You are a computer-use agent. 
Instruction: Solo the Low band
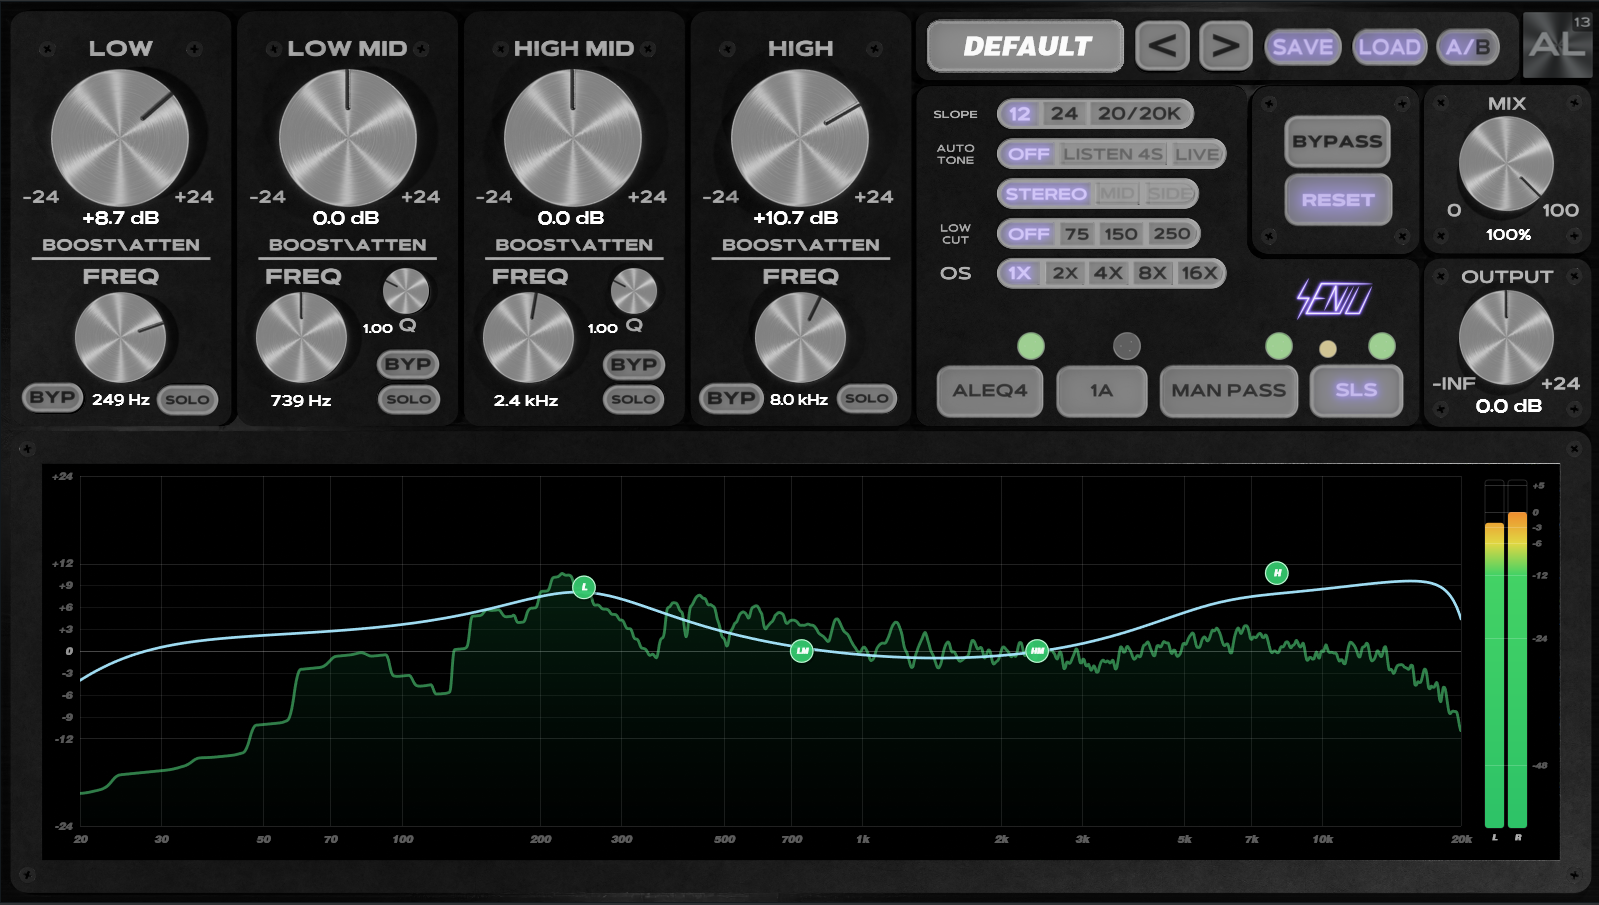[187, 399]
